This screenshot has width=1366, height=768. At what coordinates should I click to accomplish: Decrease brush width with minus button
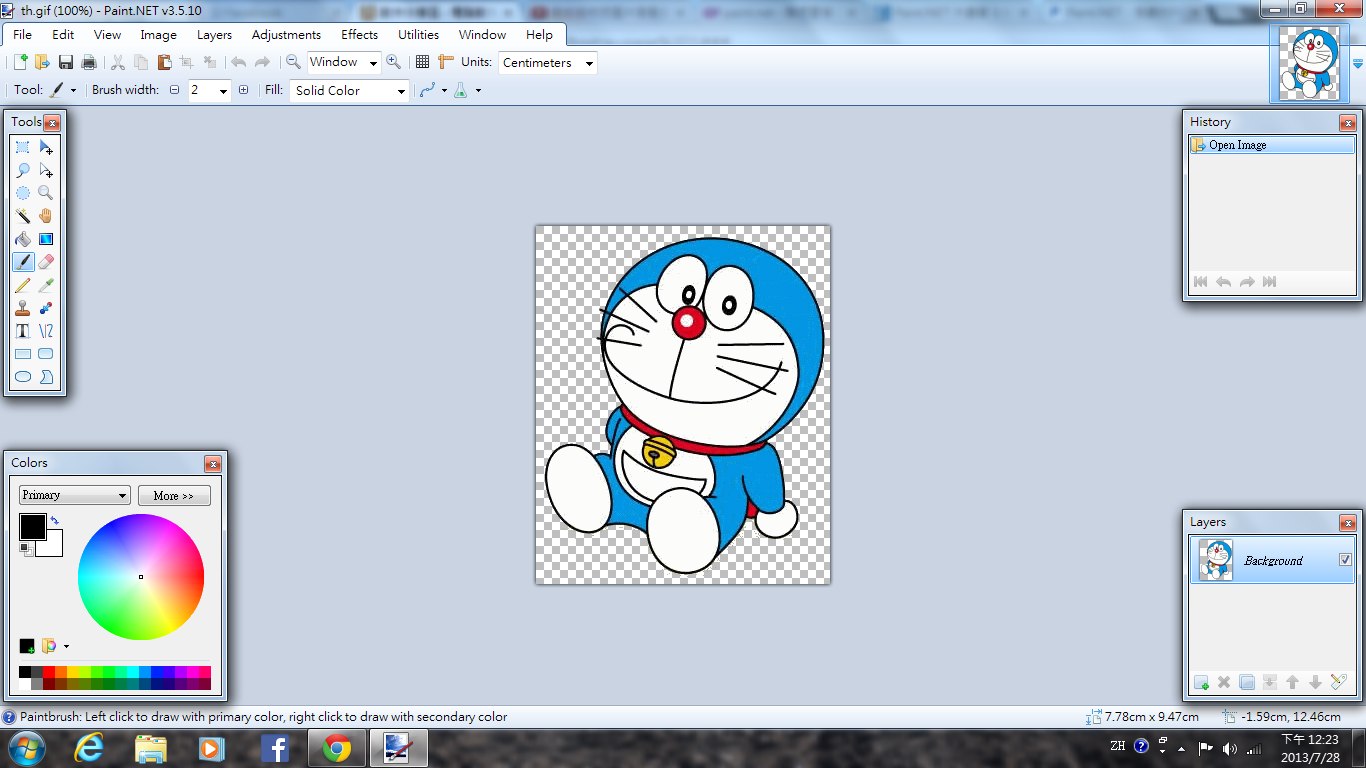click(174, 90)
